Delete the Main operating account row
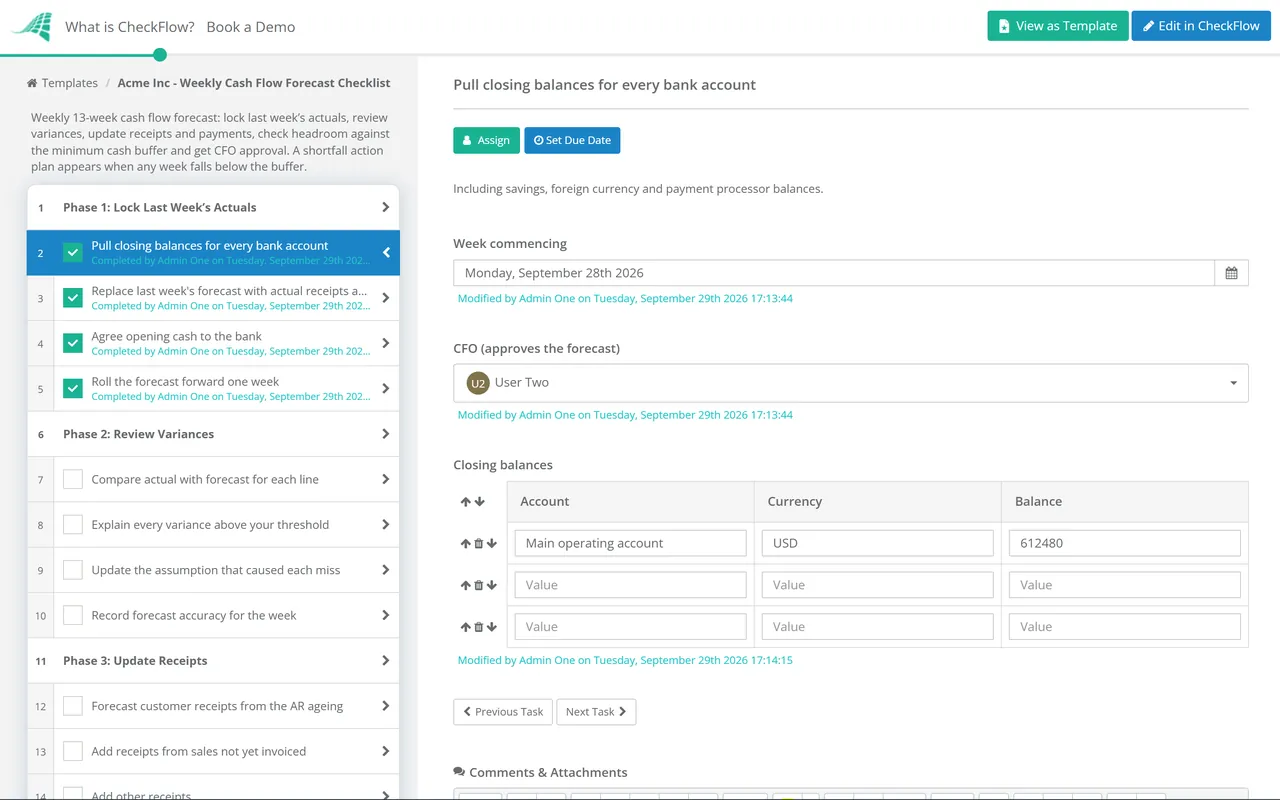The height and width of the screenshot is (800, 1280). (x=478, y=544)
